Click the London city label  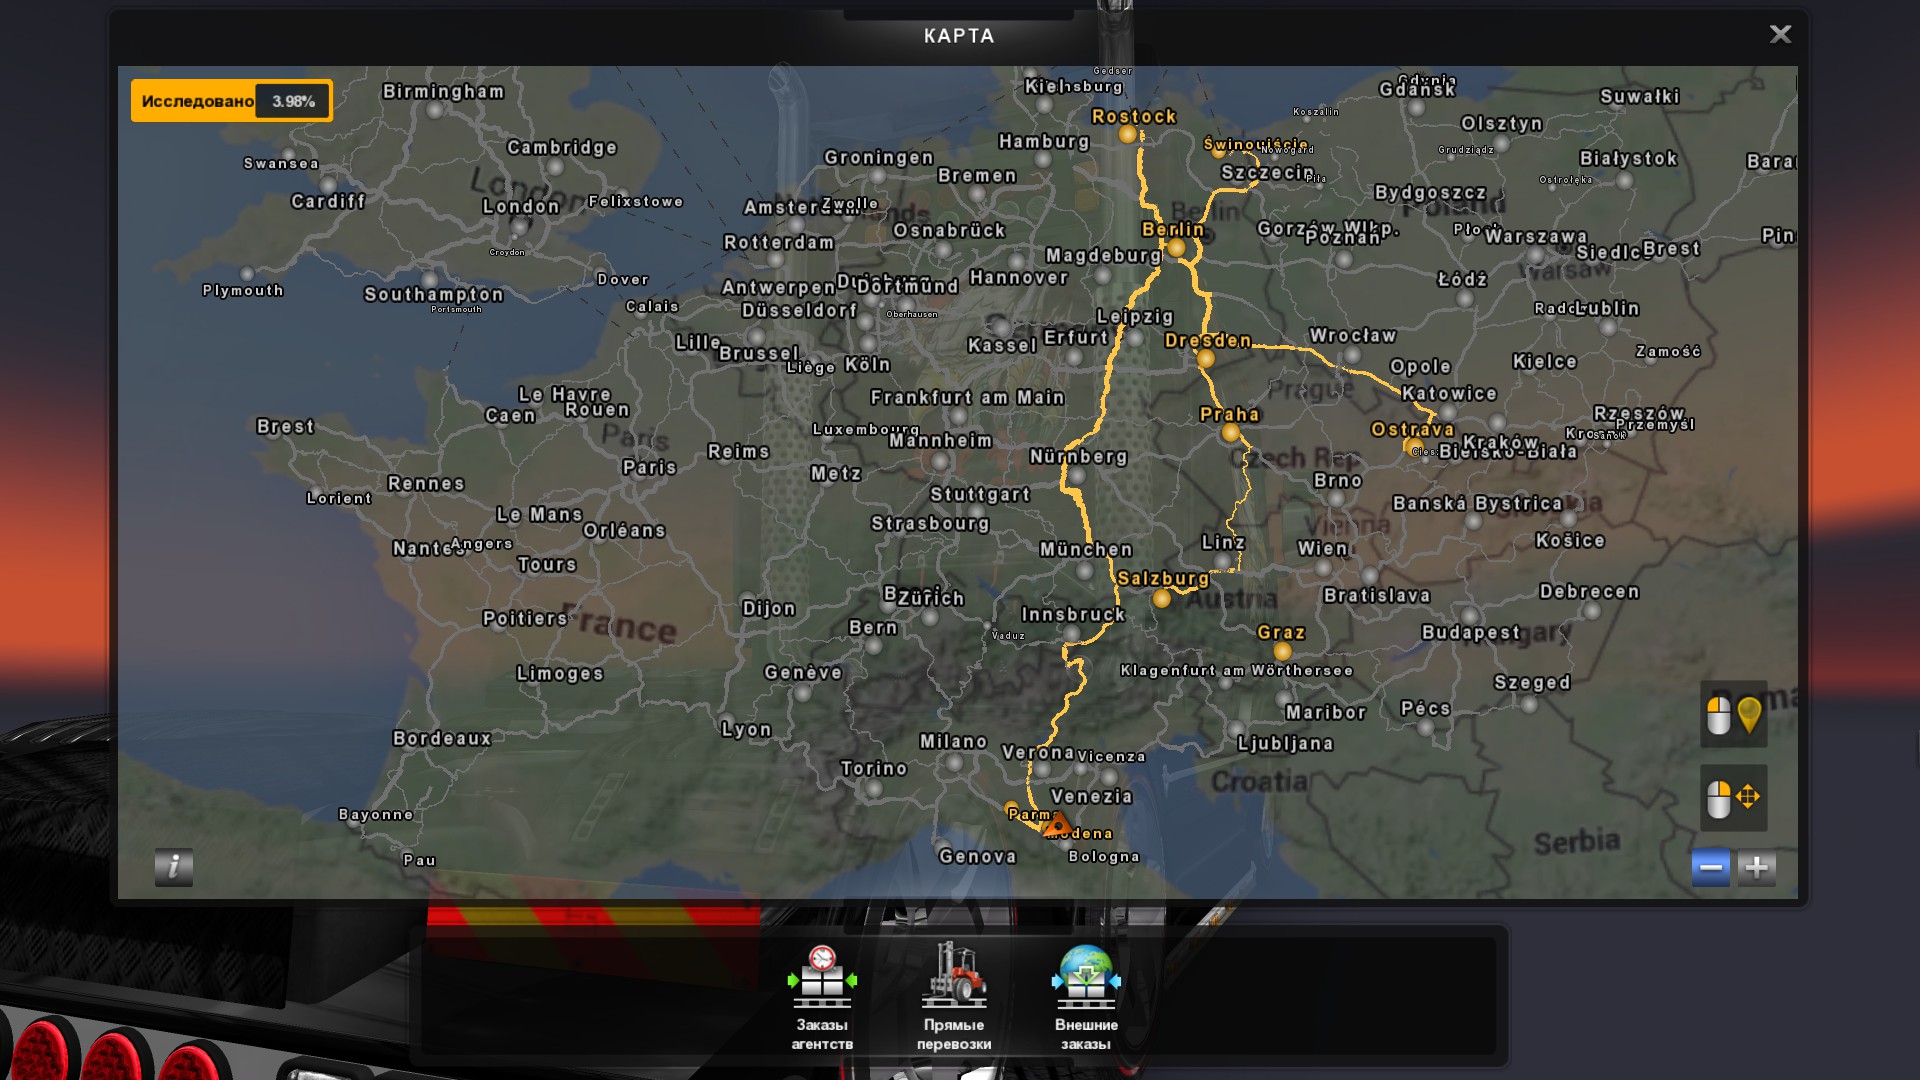pyautogui.click(x=521, y=207)
